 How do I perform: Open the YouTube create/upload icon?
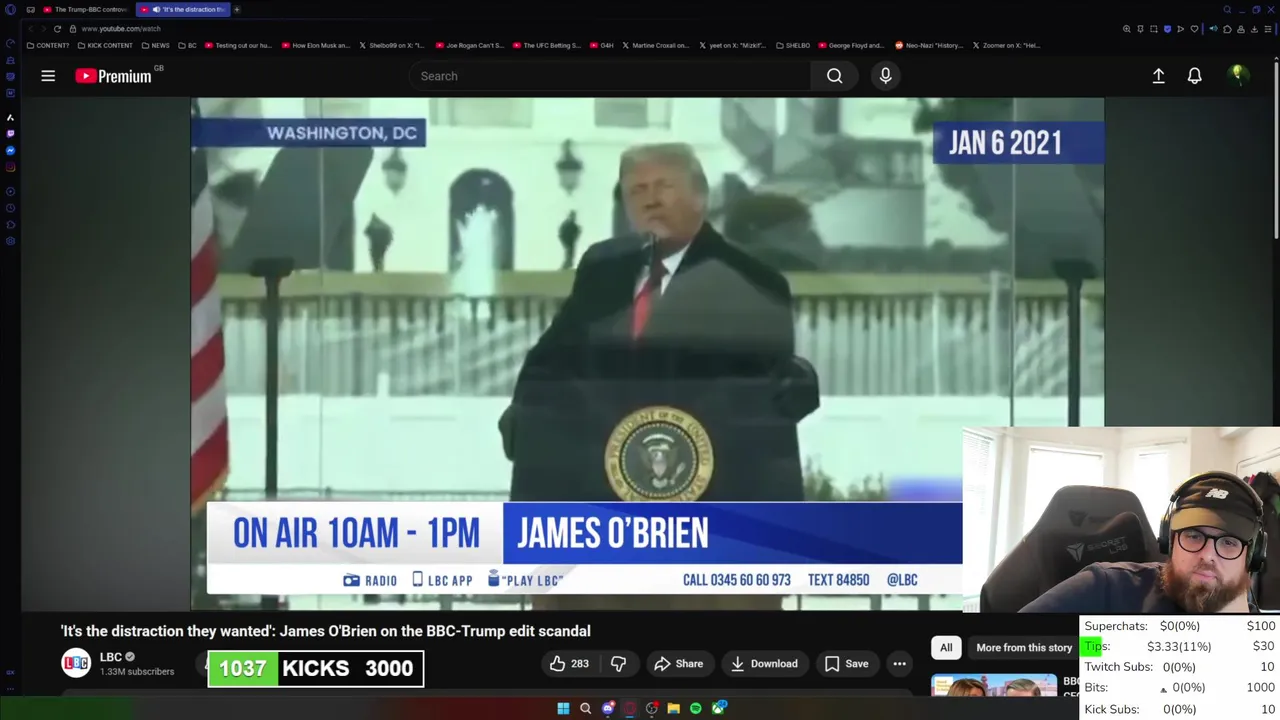pos(1158,76)
